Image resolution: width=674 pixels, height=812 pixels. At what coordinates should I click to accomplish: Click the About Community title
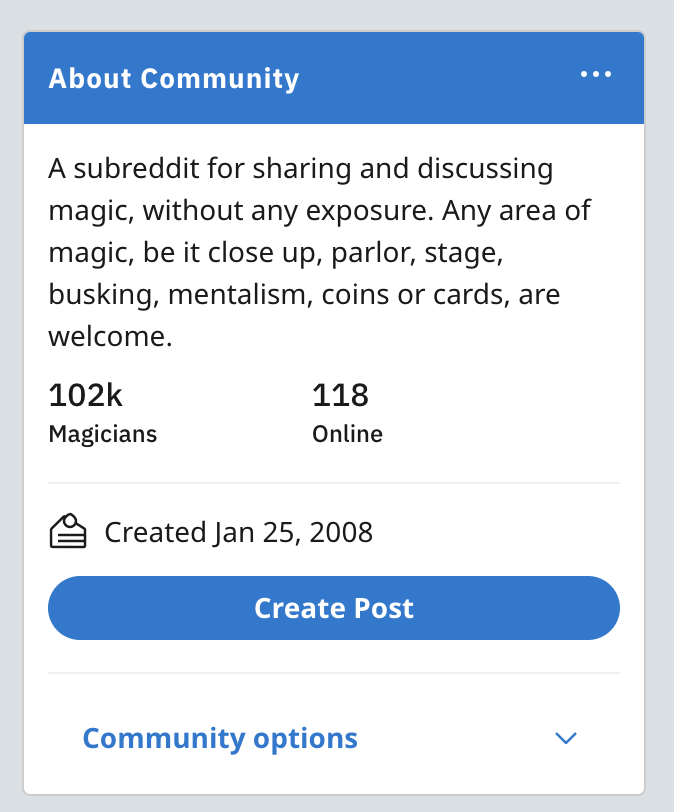[173, 78]
